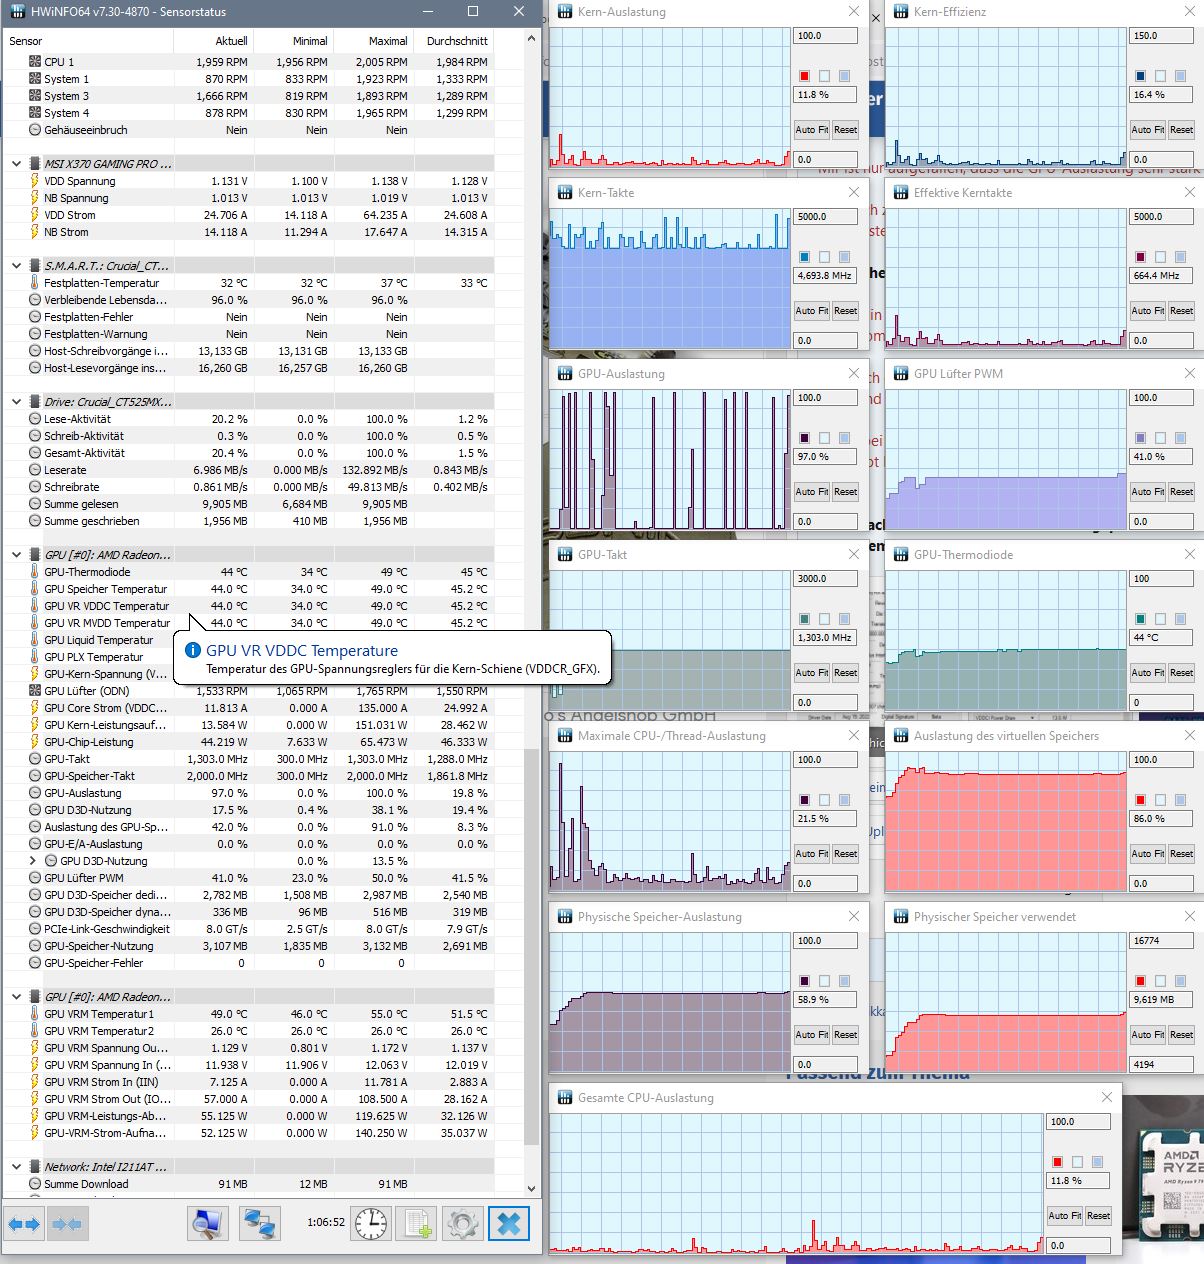Open the monitor with magnifier icon in HWiNFO toolbar
The width and height of the screenshot is (1204, 1264).
pos(208,1223)
